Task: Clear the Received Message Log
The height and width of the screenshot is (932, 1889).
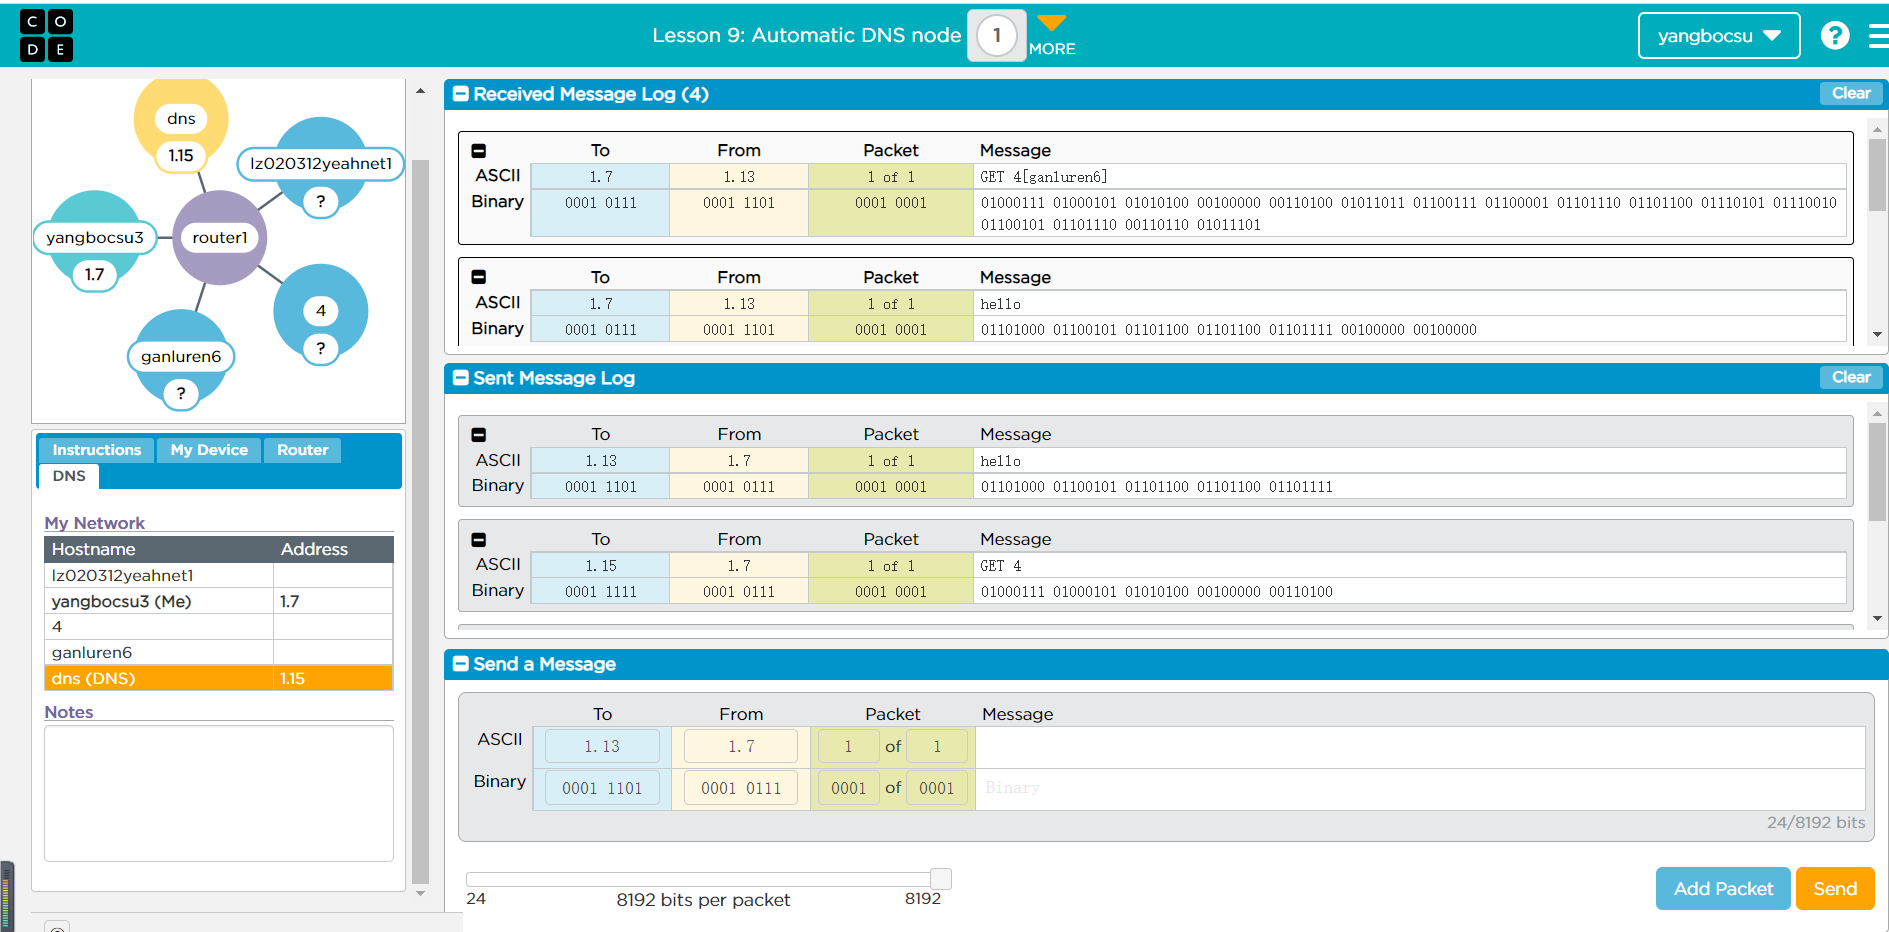Action: 1851,93
